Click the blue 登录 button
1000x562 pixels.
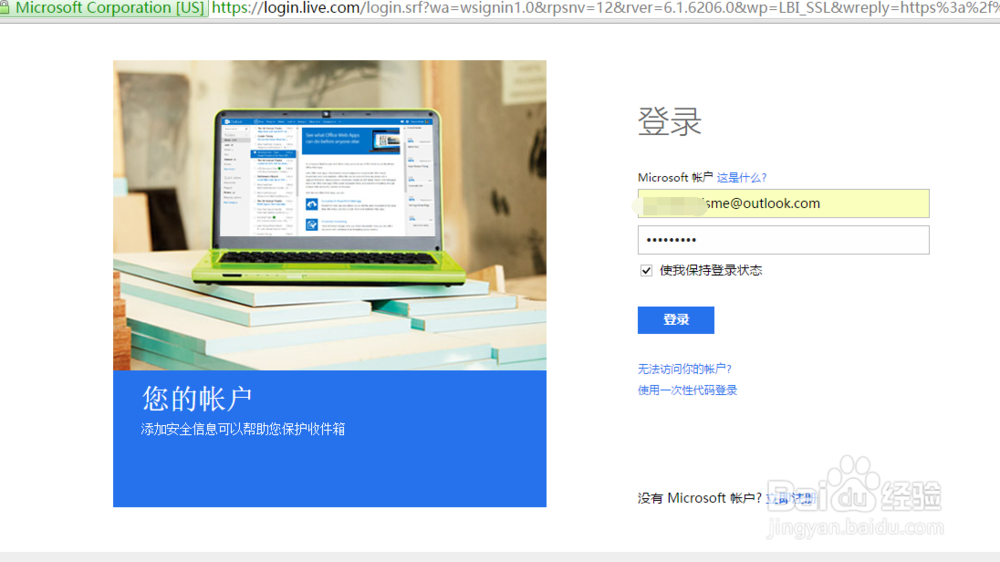pos(676,320)
